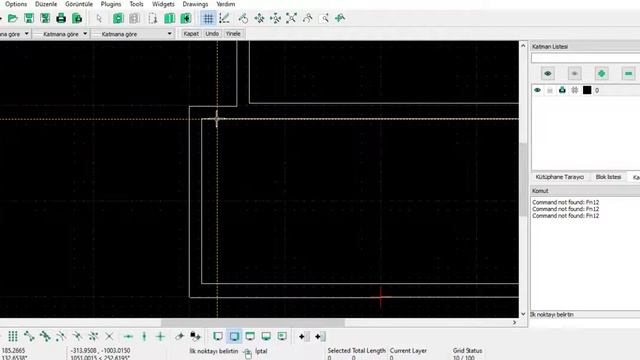Viewport: 640px width, 360px height.
Task: Show all layers with eye button
Action: [x=548, y=73]
